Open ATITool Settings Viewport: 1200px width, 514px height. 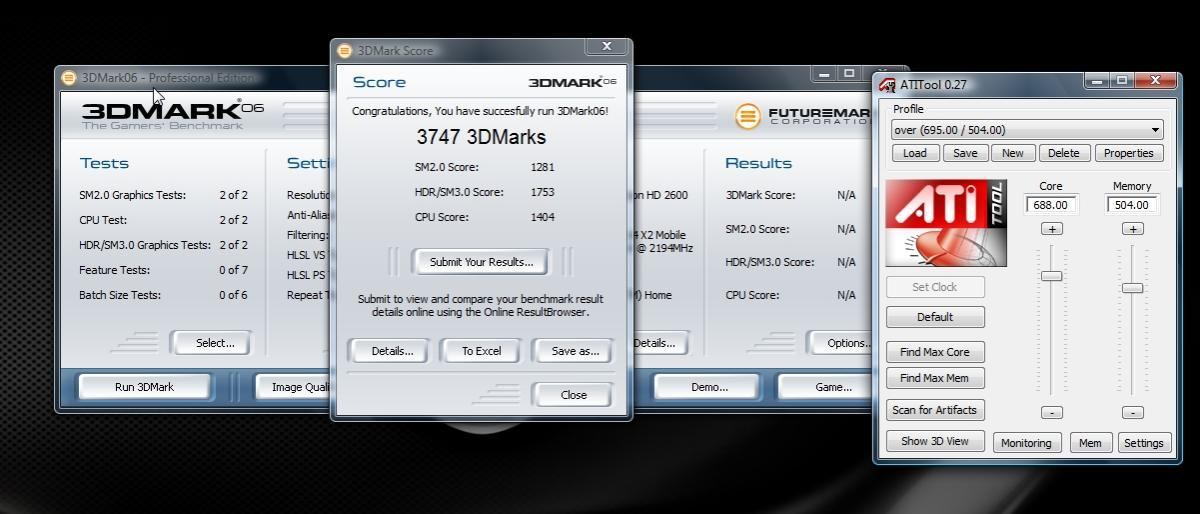point(1143,443)
